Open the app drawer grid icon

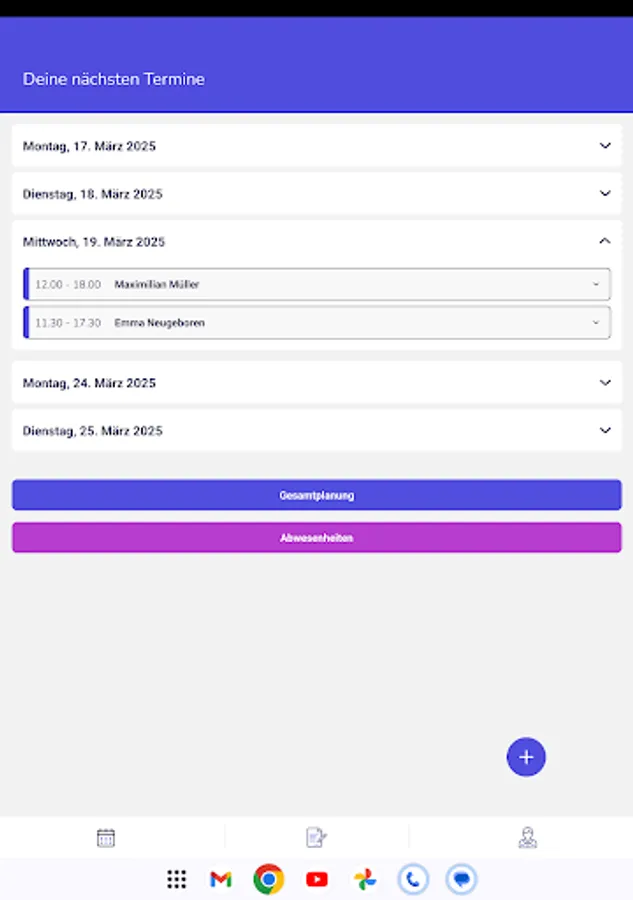[177, 880]
